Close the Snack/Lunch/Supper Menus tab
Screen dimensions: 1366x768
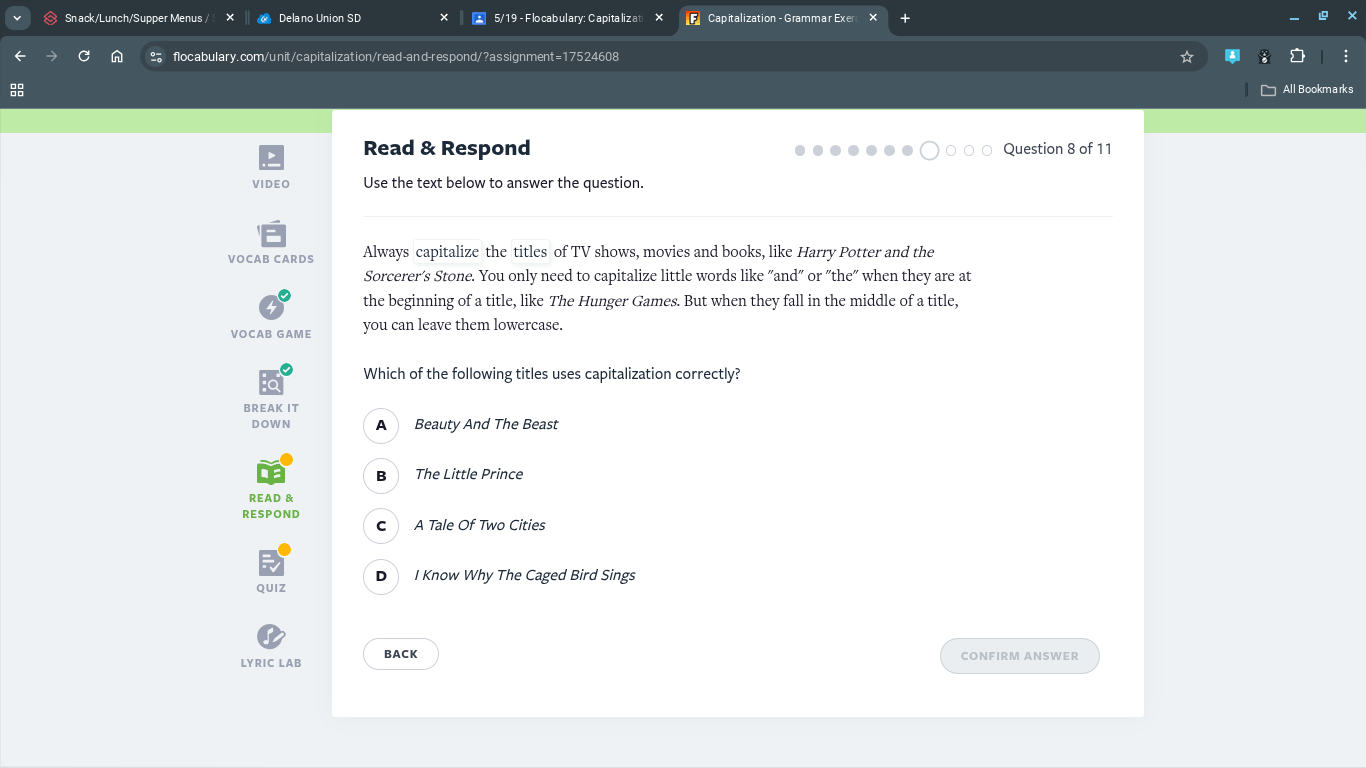point(230,18)
